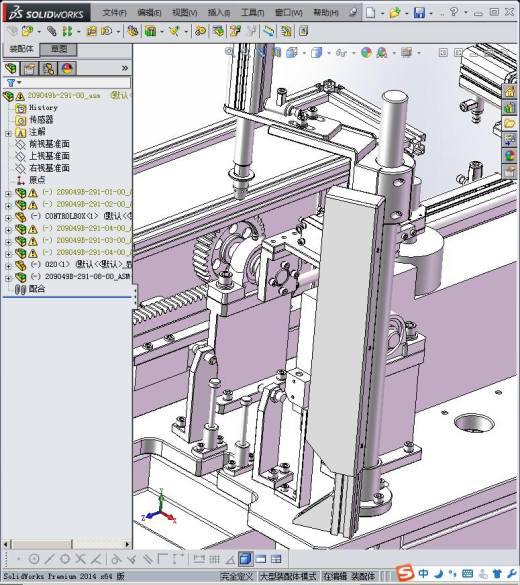Viewport: 520px width, 585px height.
Task: Open the Insert Components dropdown arrow
Action: [39, 32]
